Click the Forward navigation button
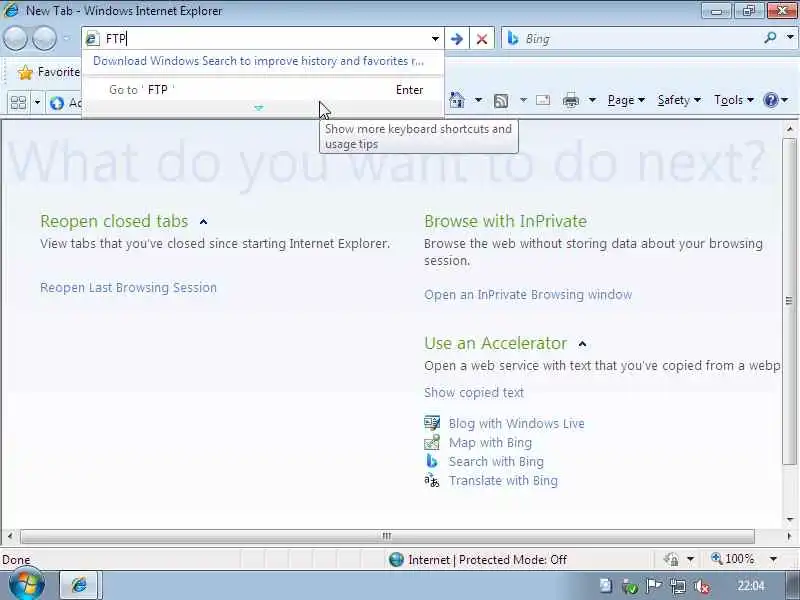 pos(45,39)
